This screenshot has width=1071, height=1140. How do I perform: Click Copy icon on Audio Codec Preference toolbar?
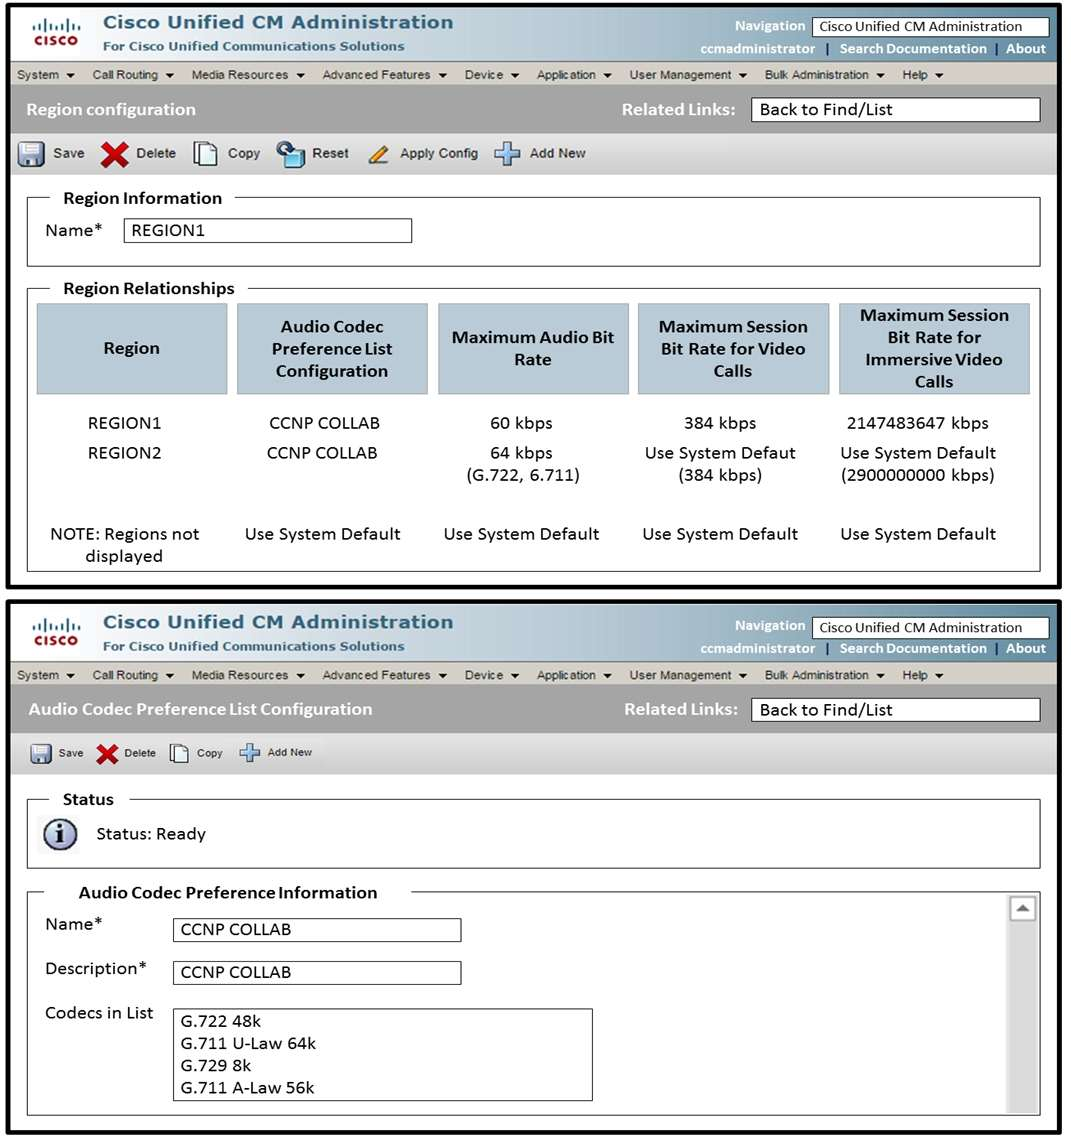[x=179, y=753]
